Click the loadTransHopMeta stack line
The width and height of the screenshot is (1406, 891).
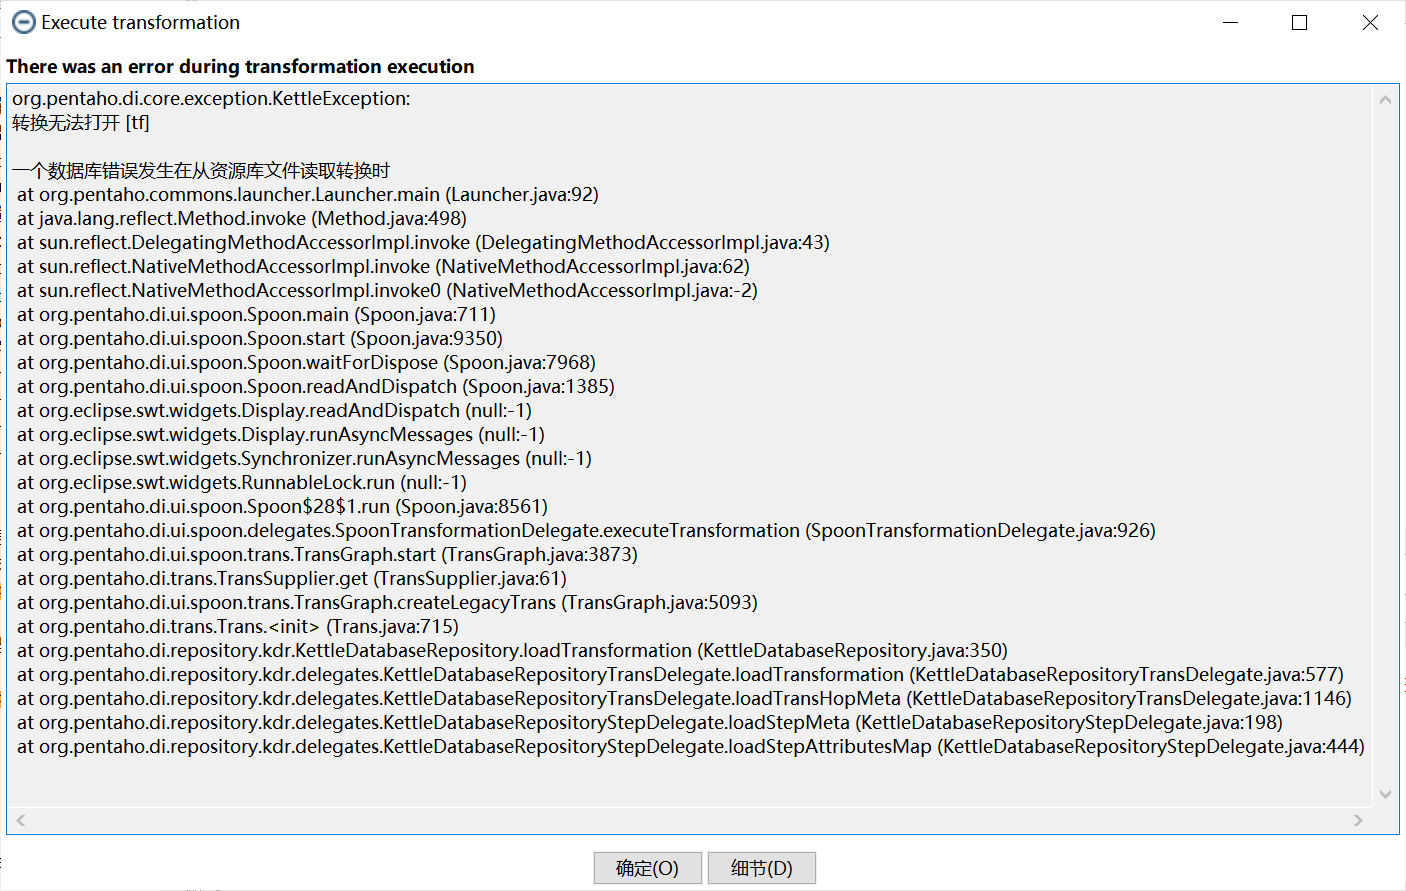coord(684,699)
